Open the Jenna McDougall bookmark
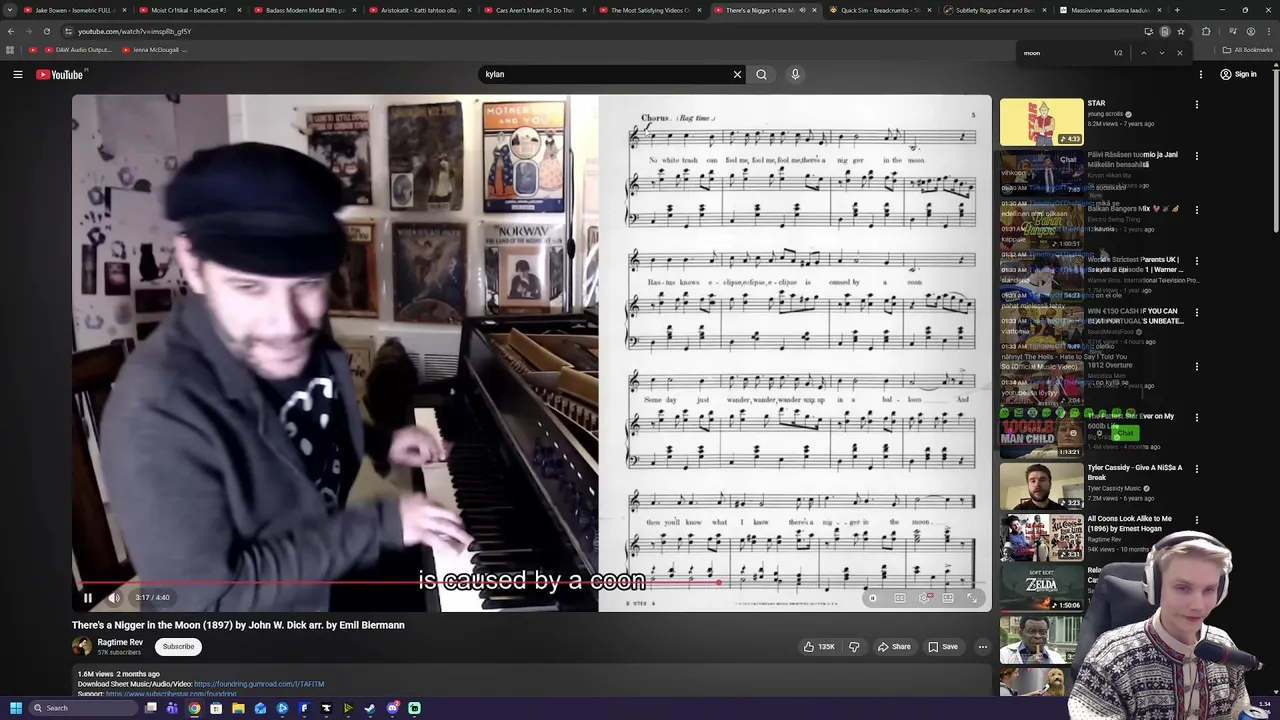The height and width of the screenshot is (720, 1280). coord(156,50)
